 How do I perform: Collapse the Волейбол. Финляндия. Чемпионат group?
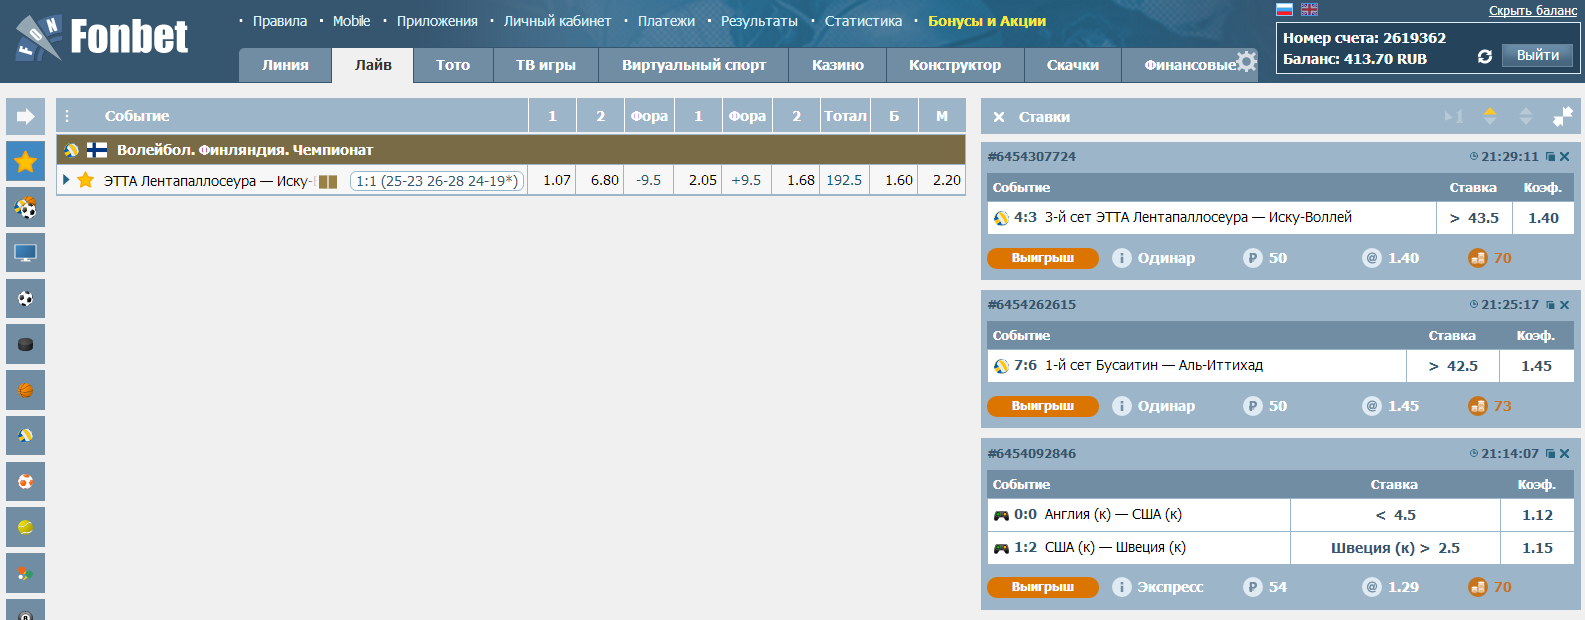point(510,150)
